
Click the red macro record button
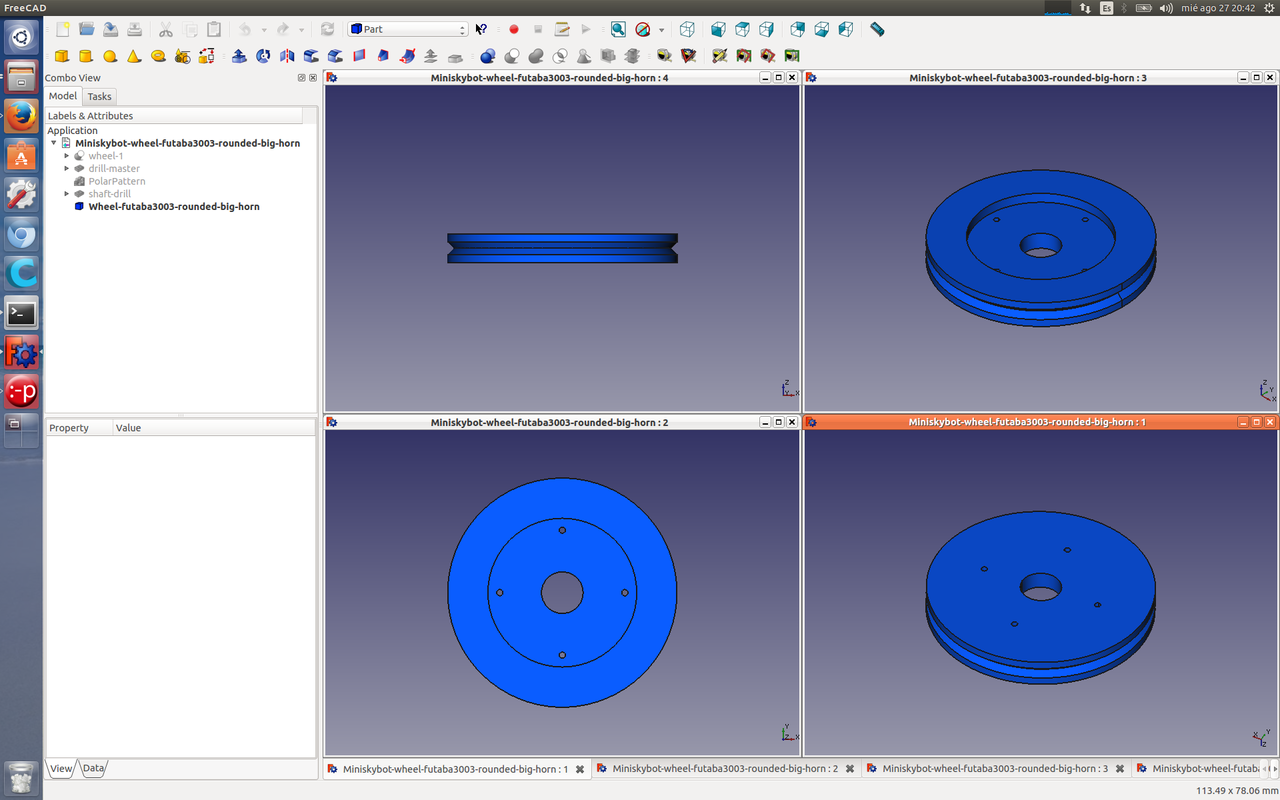[x=514, y=30]
